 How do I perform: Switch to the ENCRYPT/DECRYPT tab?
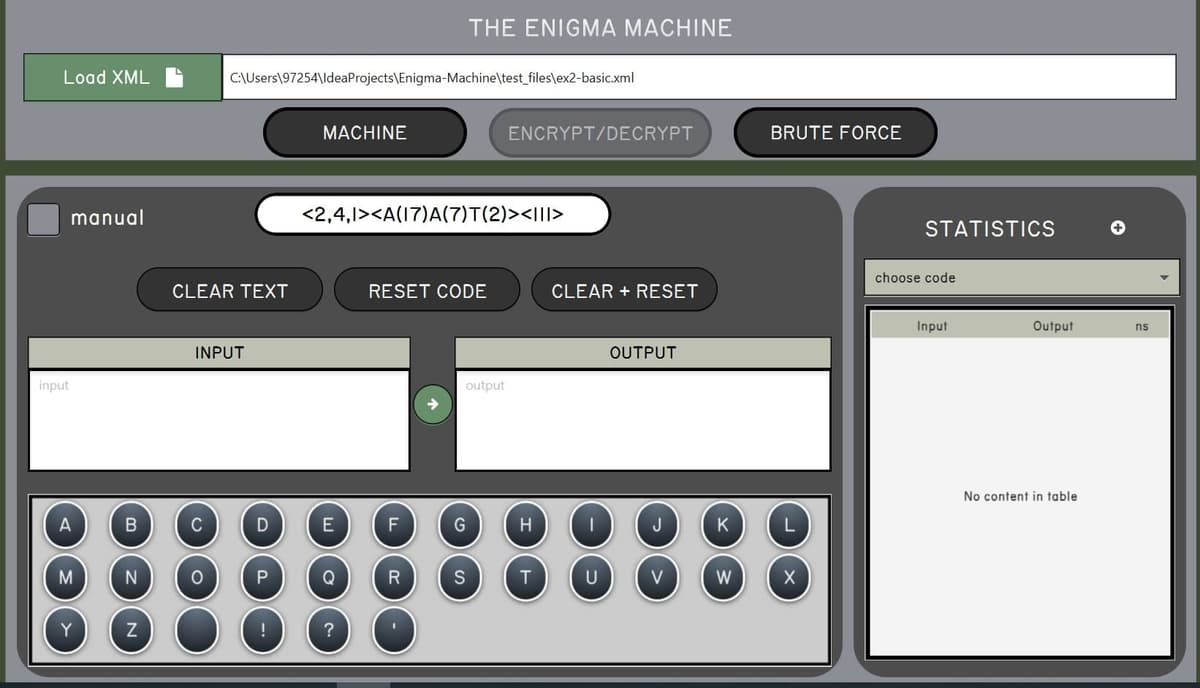(600, 131)
